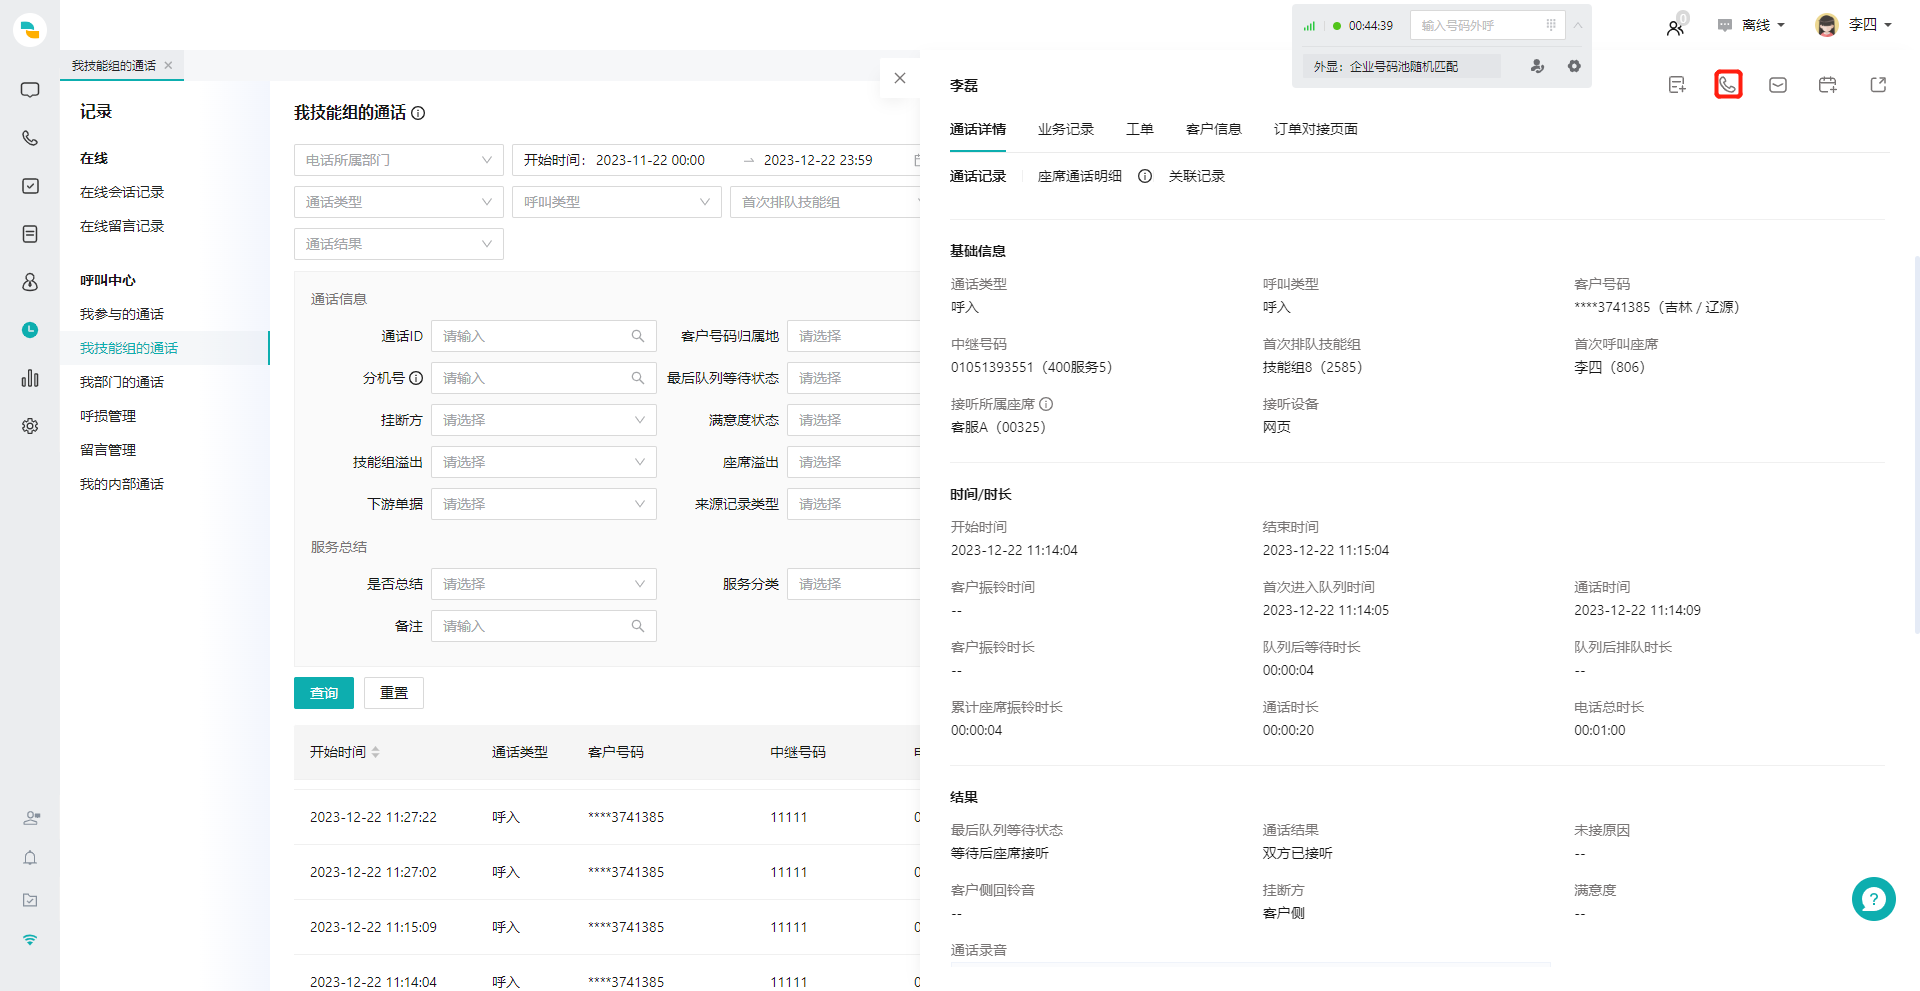This screenshot has width=1920, height=991.
Task: Open the chat conversations sidebar icon
Action: (30, 90)
